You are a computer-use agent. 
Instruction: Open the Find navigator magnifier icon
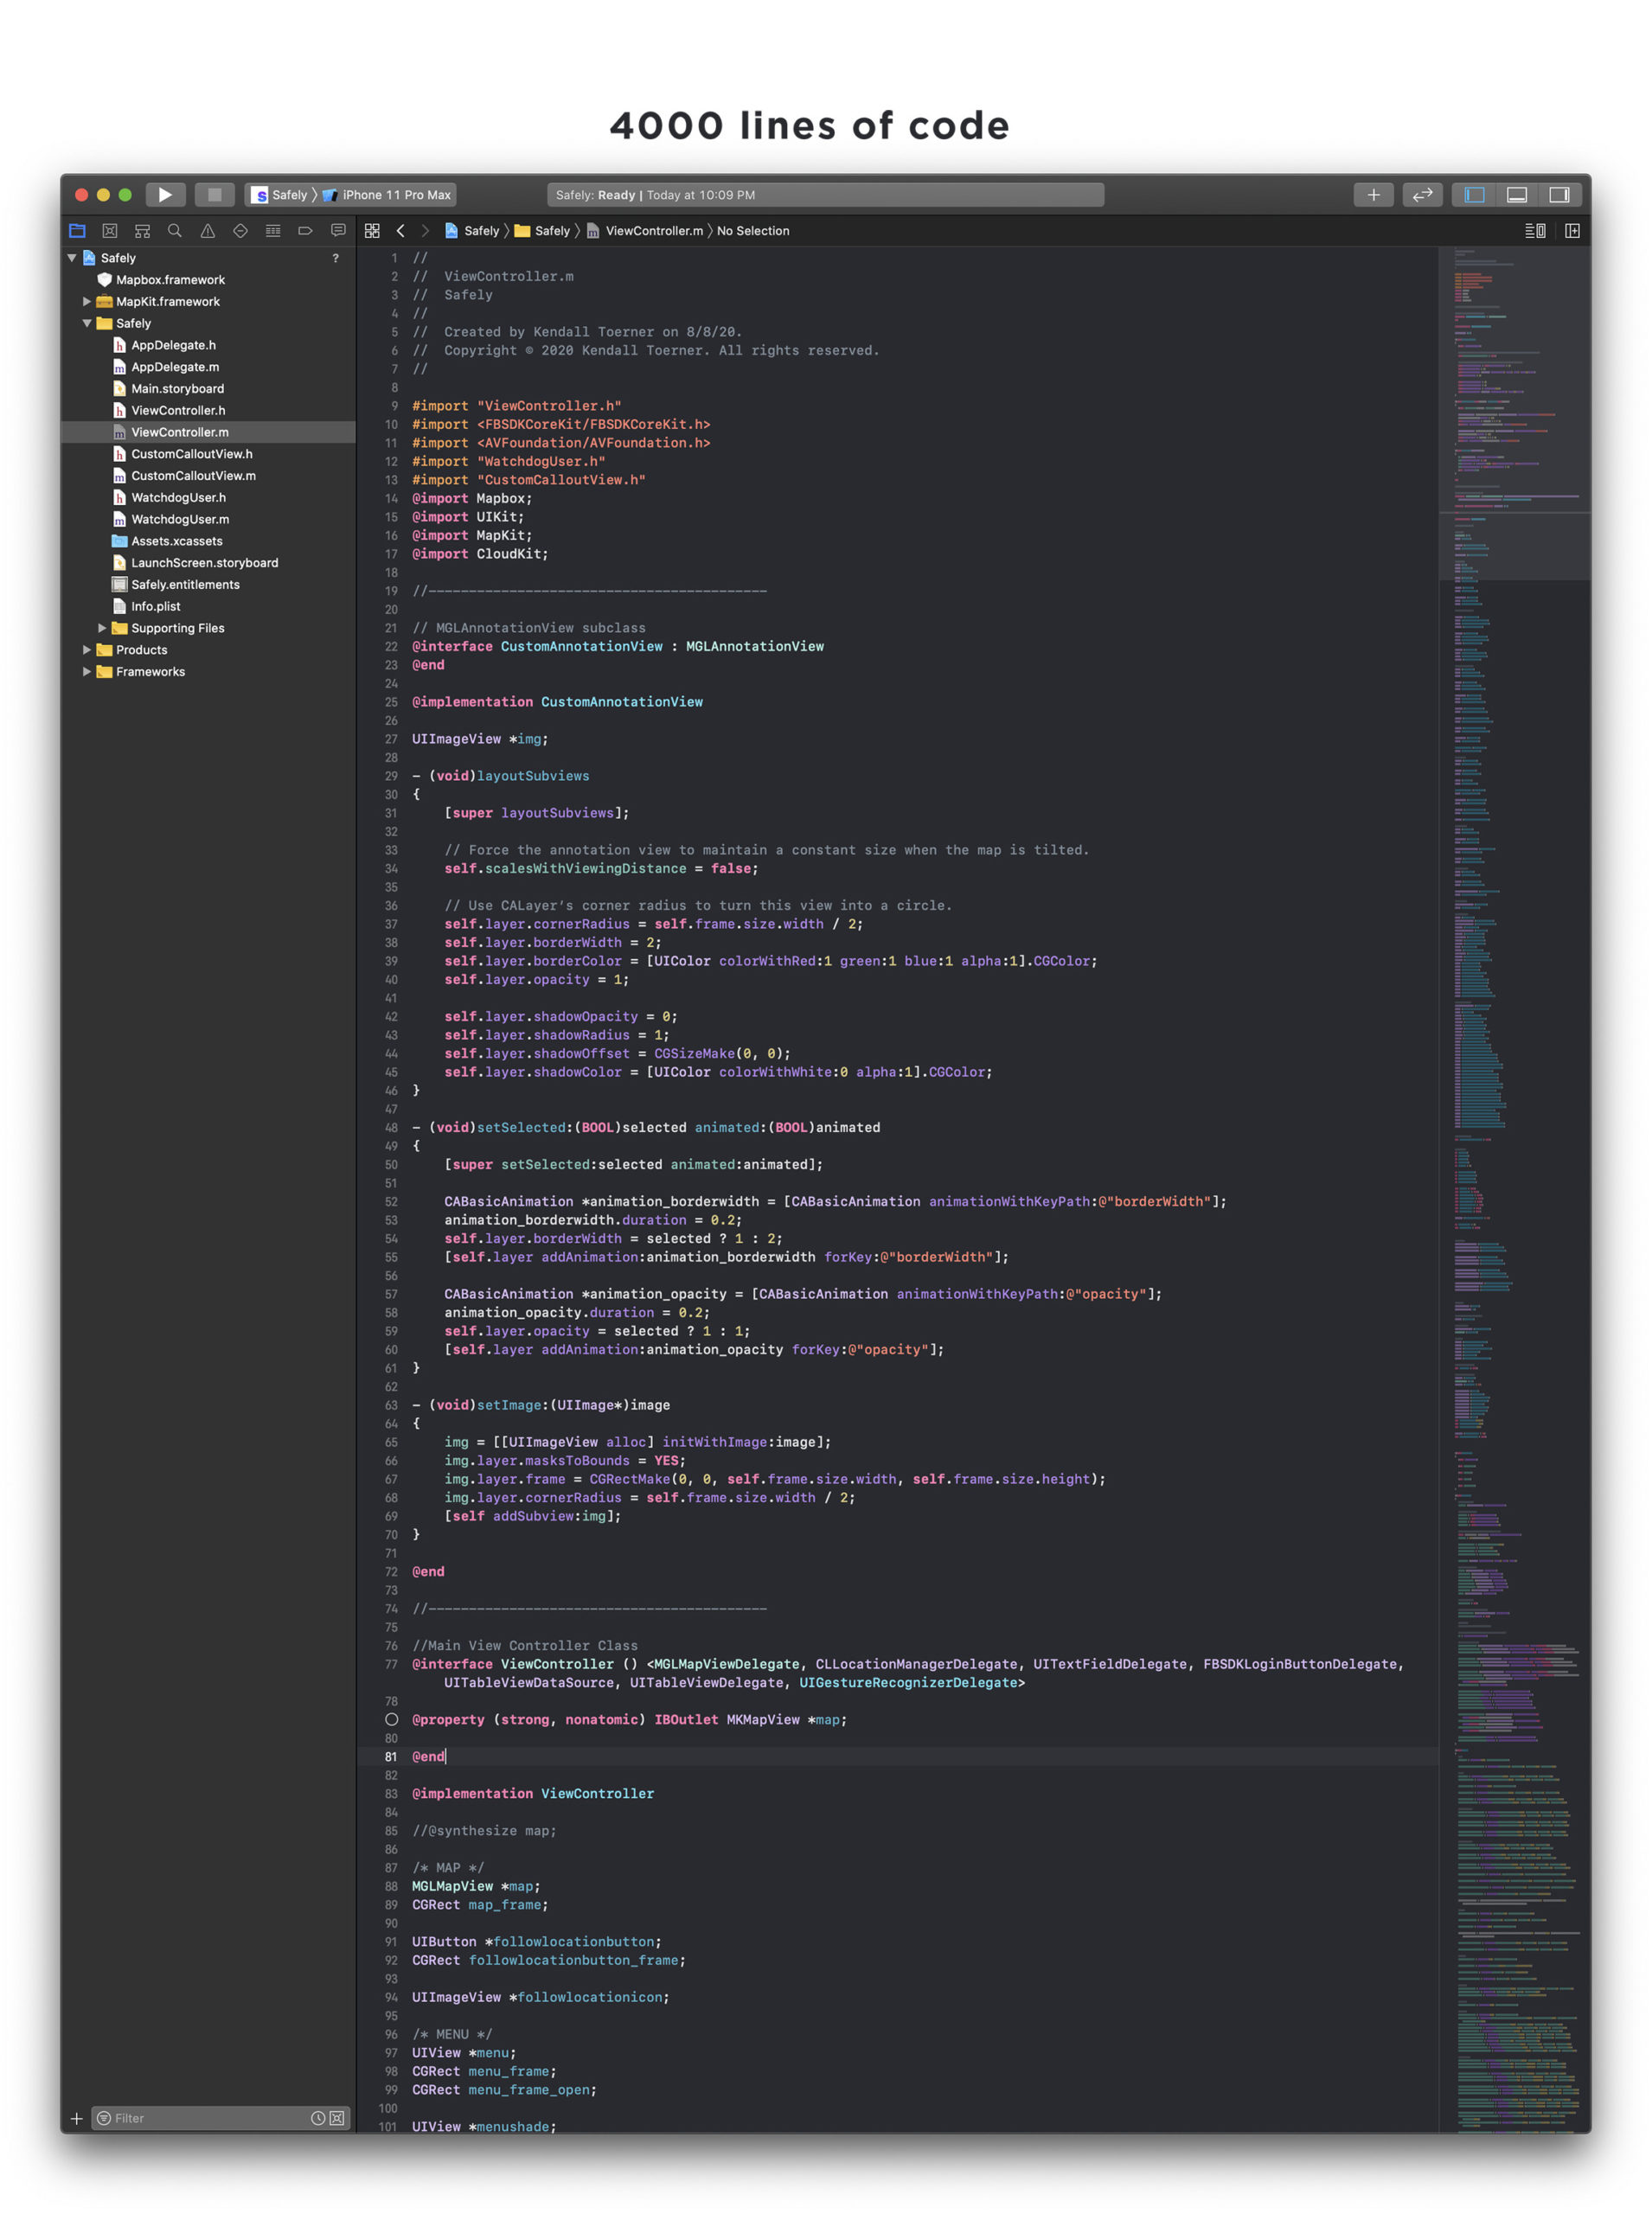click(175, 231)
